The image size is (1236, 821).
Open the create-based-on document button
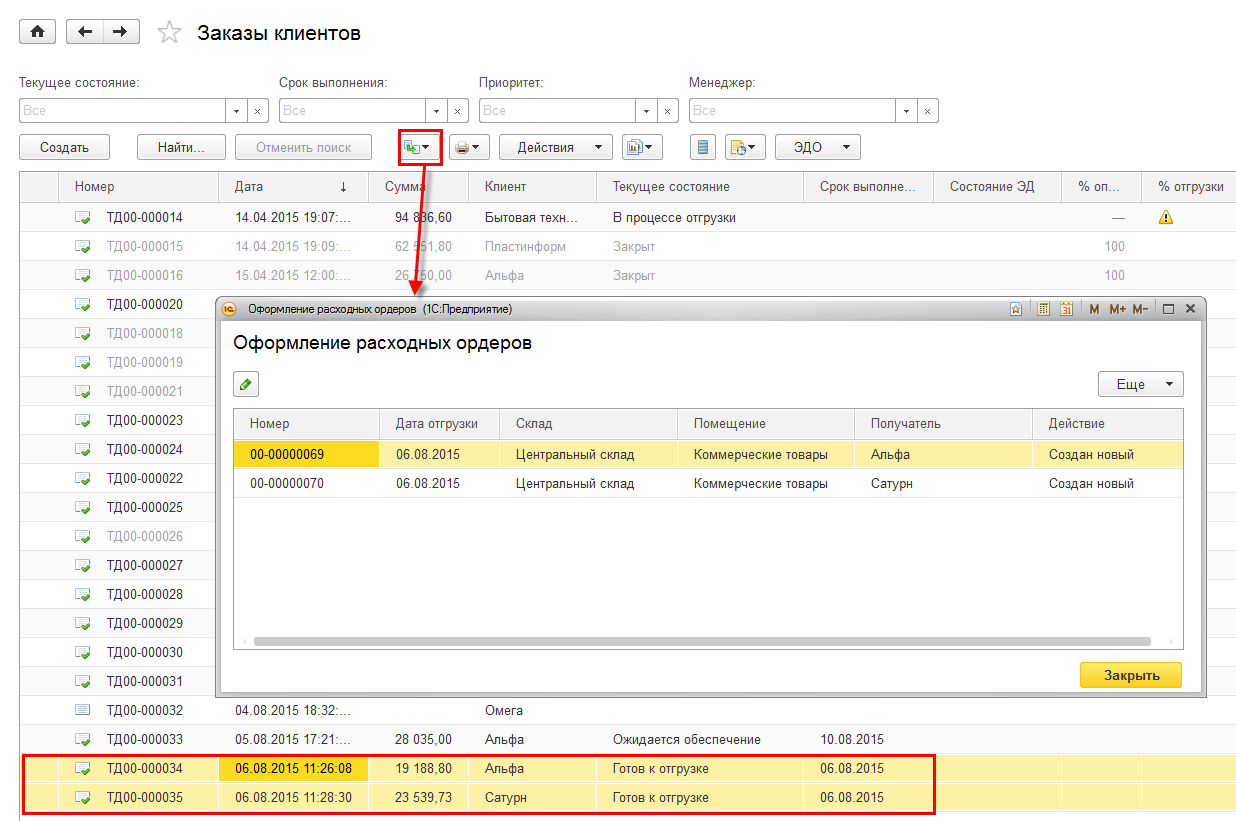click(420, 147)
